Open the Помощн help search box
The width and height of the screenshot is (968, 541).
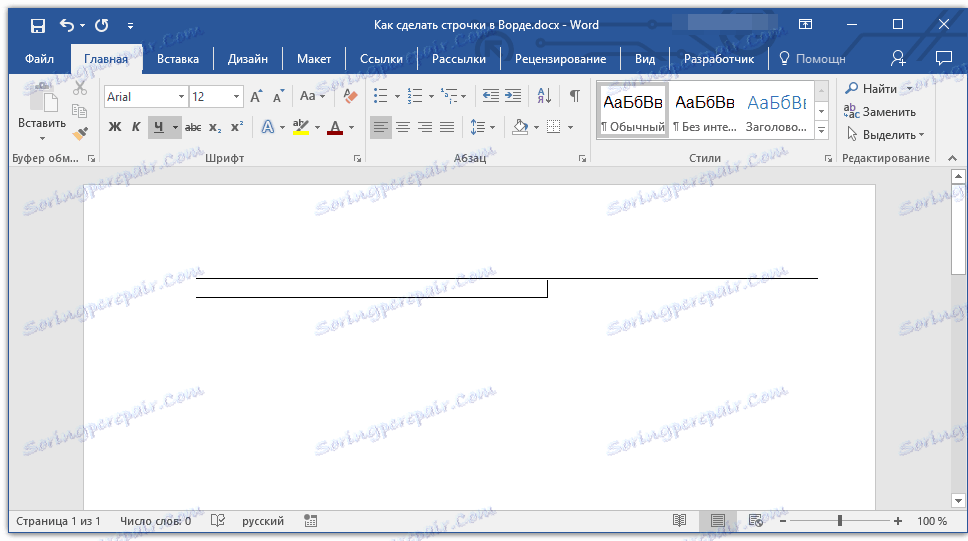[813, 59]
